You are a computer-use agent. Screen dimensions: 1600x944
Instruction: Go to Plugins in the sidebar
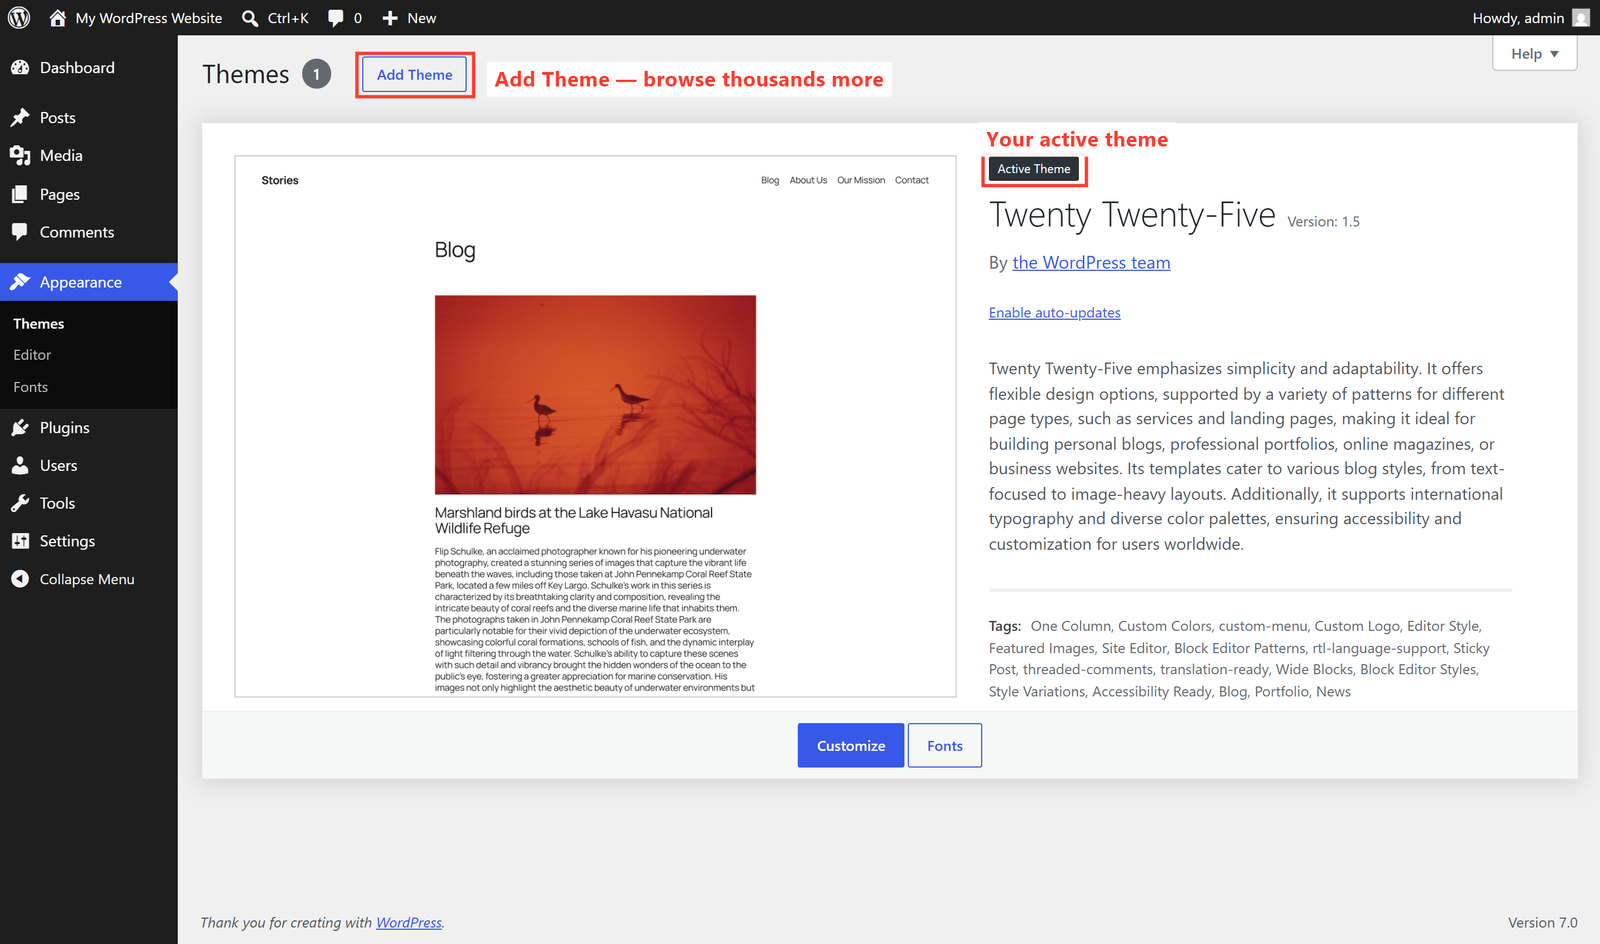89,428
